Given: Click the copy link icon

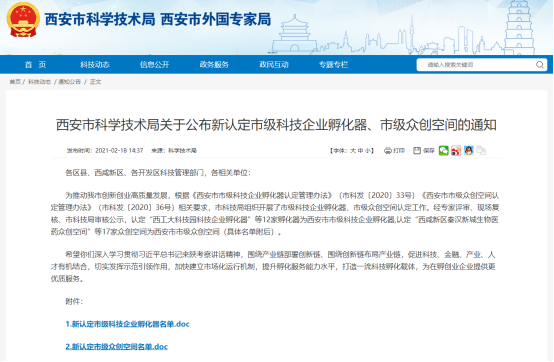Looking at the screenshot, I should (x=481, y=151).
